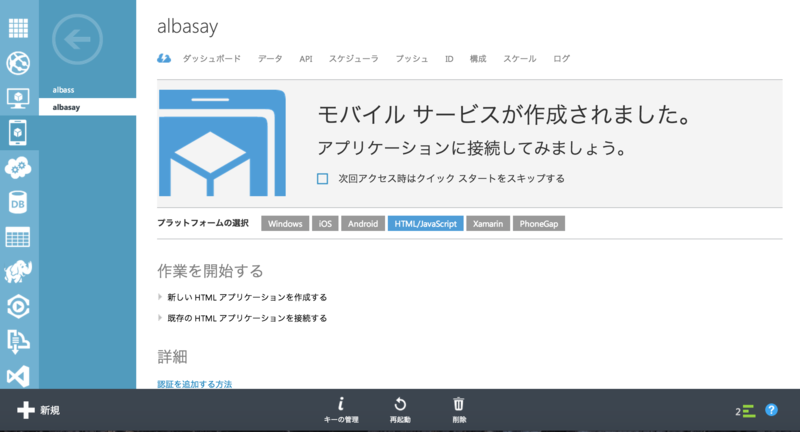The height and width of the screenshot is (432, 800).
Task: Open the Visual Studio Online icon
Action: (18, 376)
